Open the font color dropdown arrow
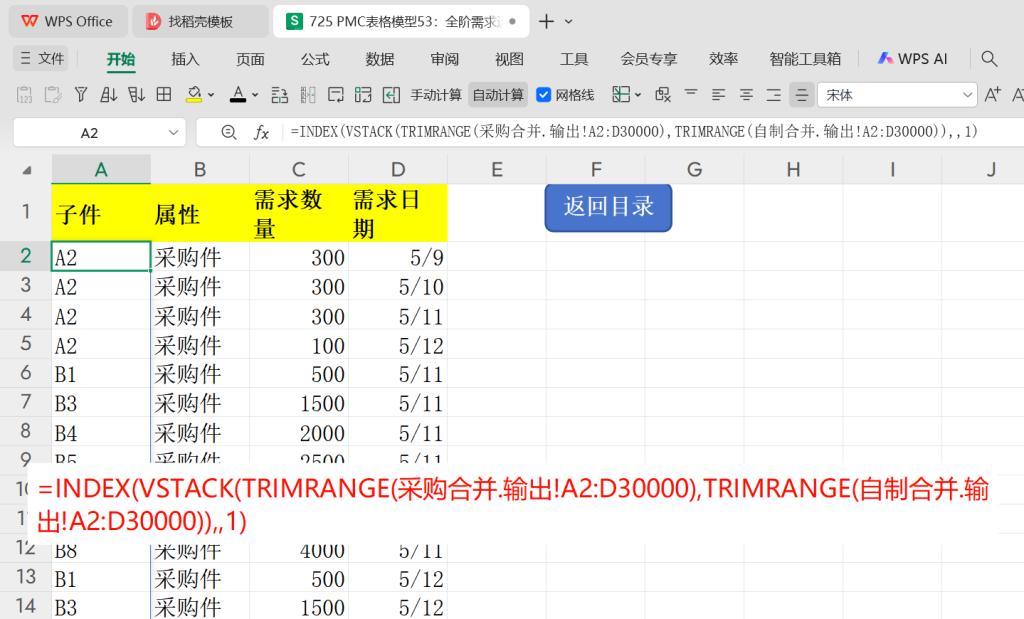The image size is (1024, 619). point(255,95)
